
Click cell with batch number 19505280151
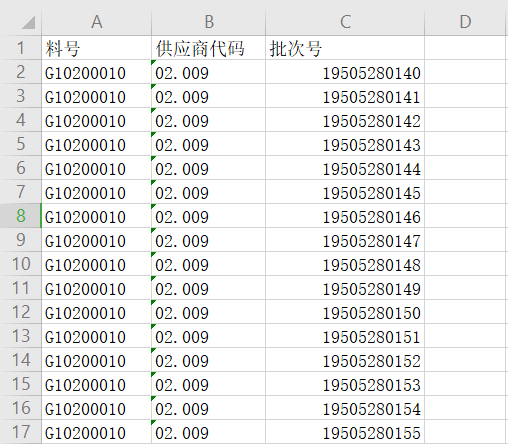345,336
